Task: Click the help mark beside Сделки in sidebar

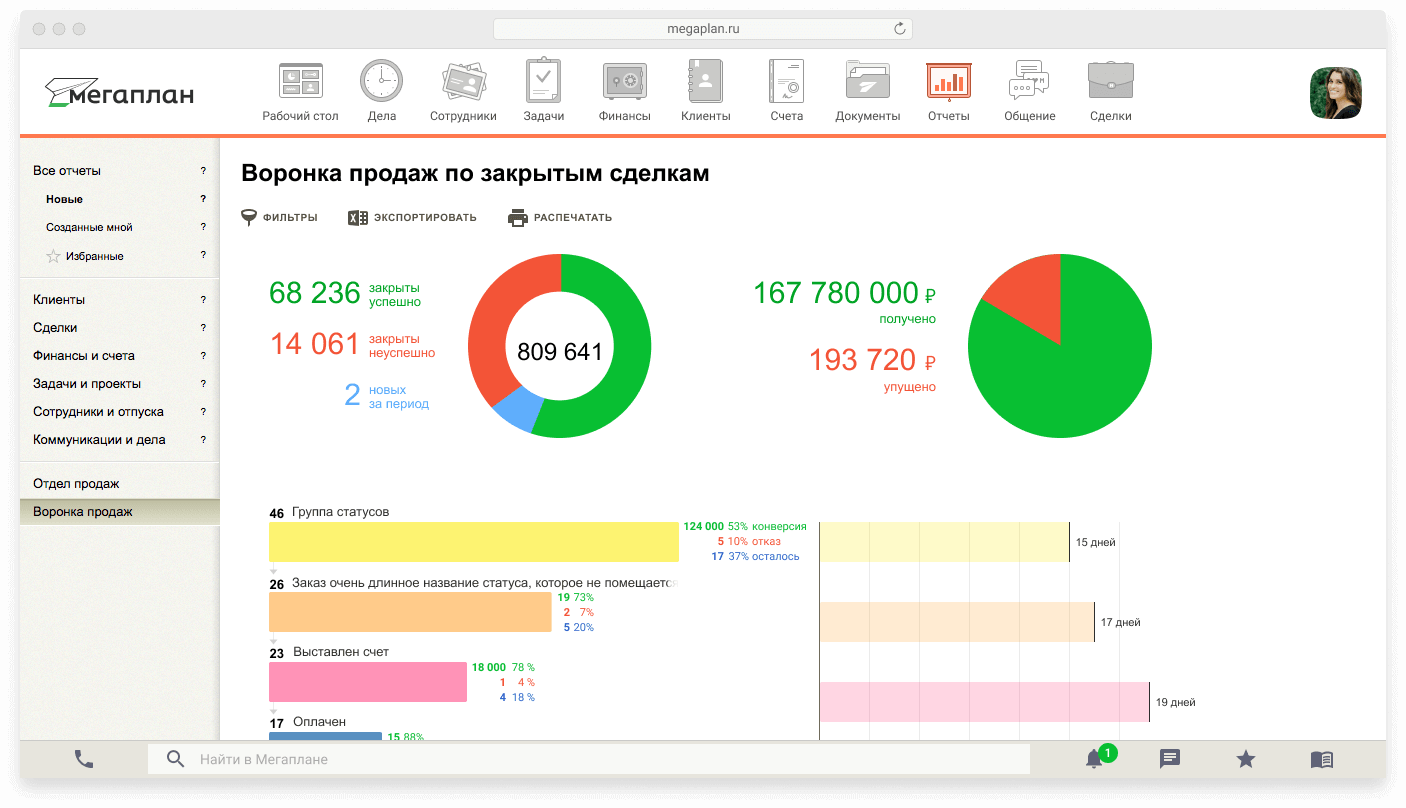Action: [x=203, y=328]
